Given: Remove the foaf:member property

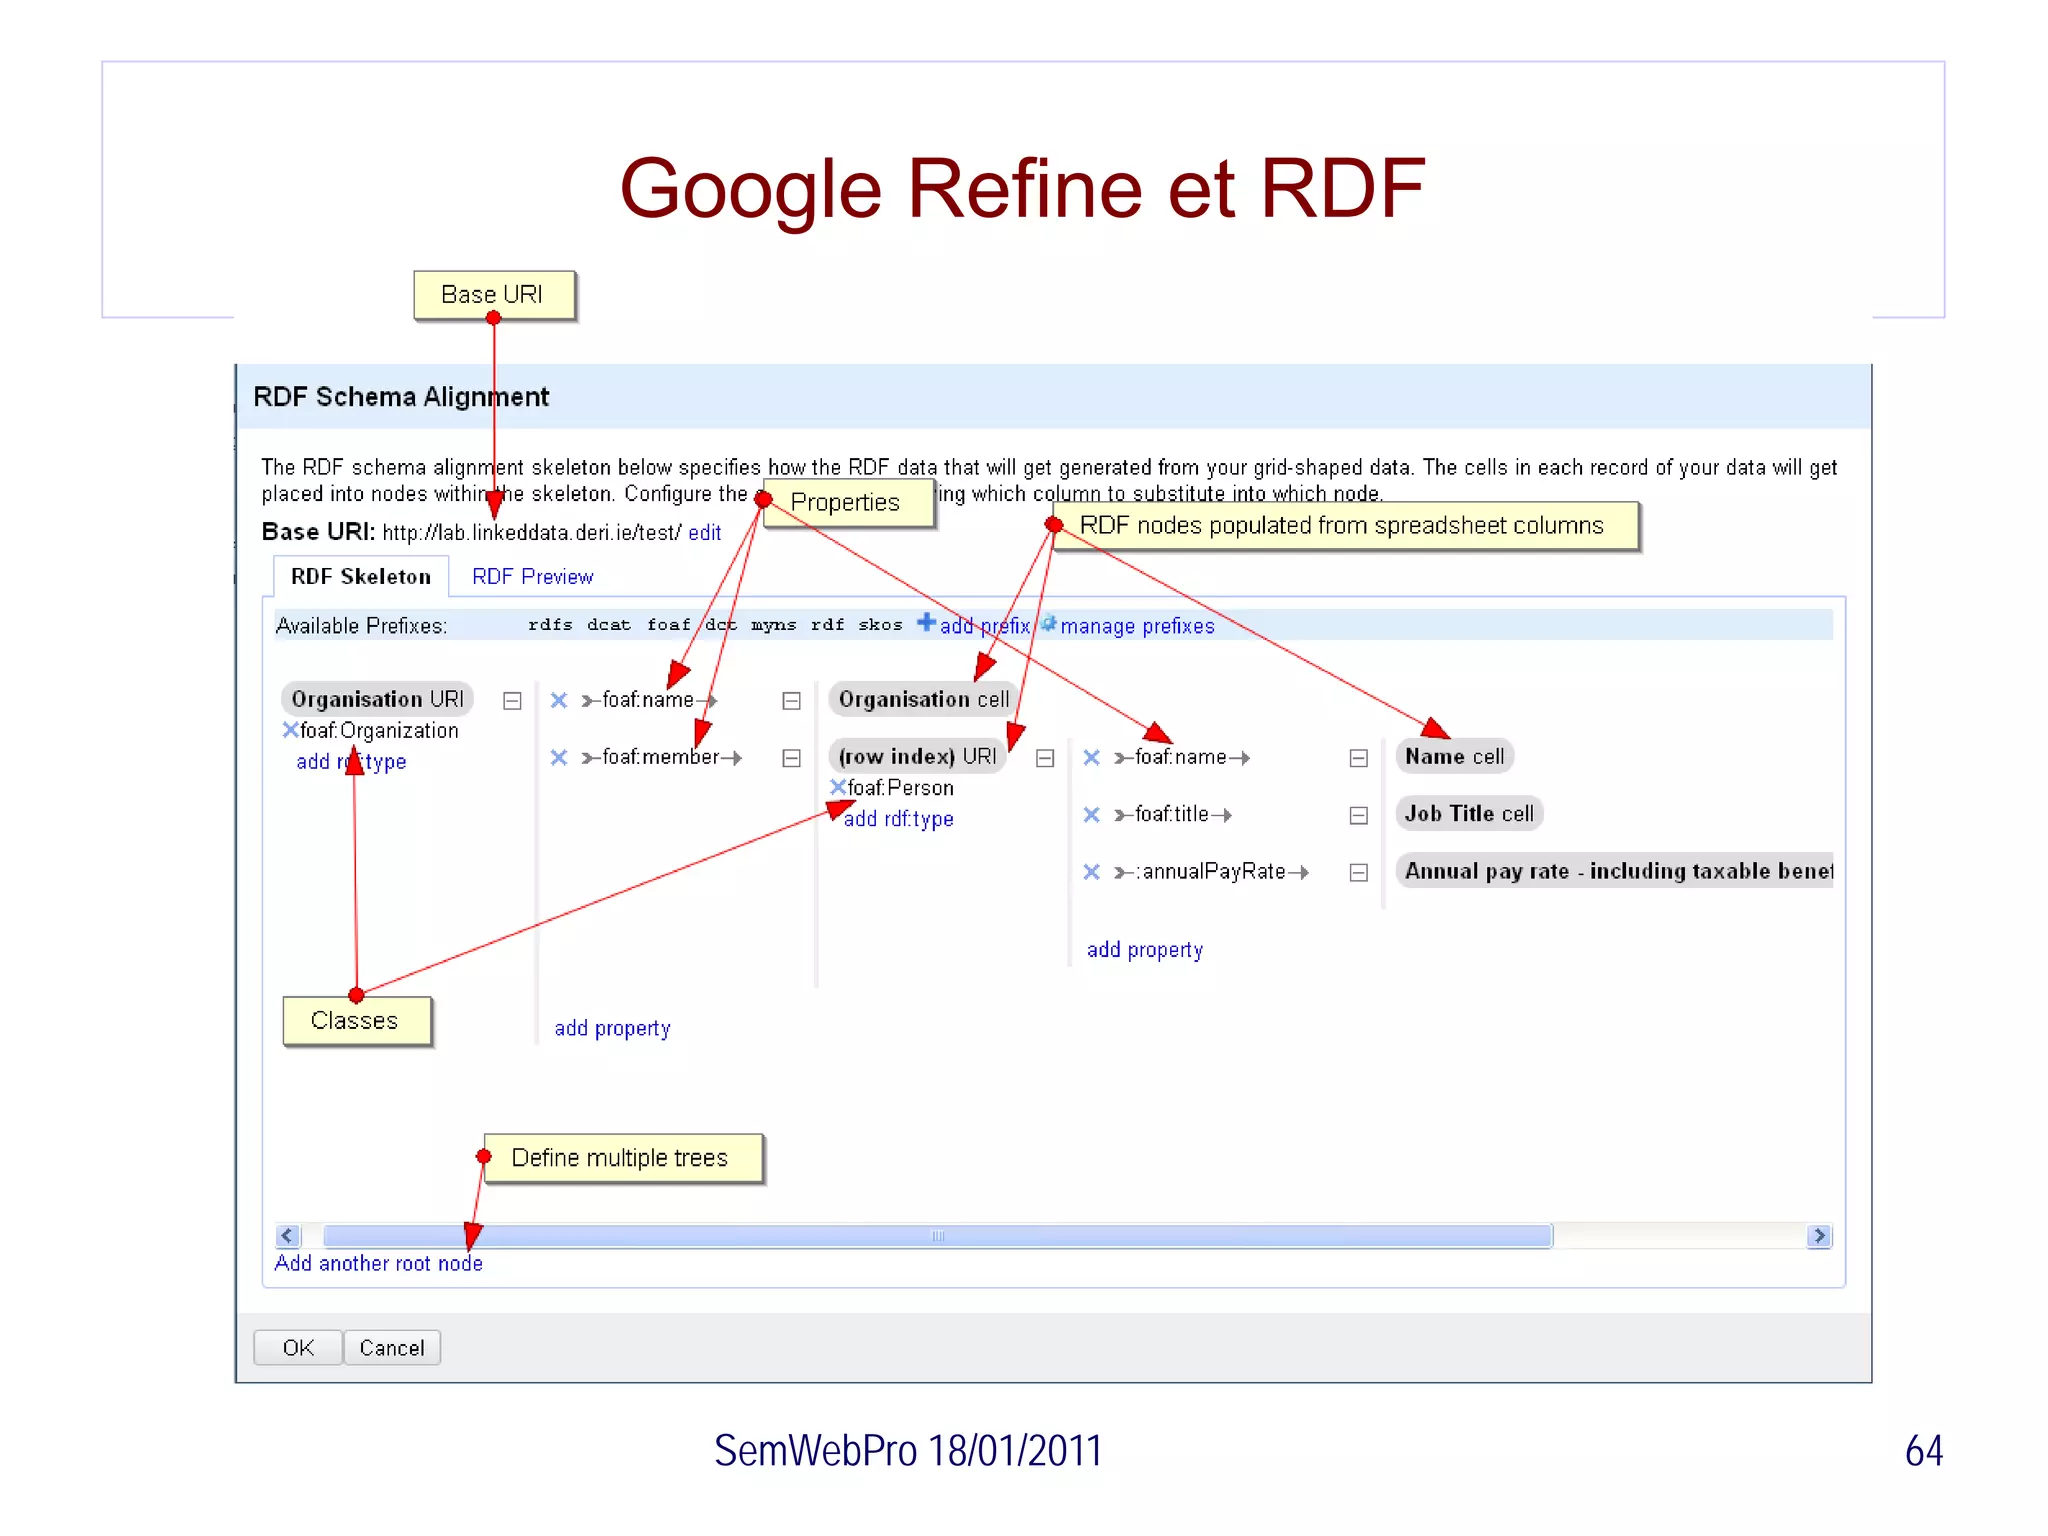Looking at the screenshot, I should coord(559,758).
